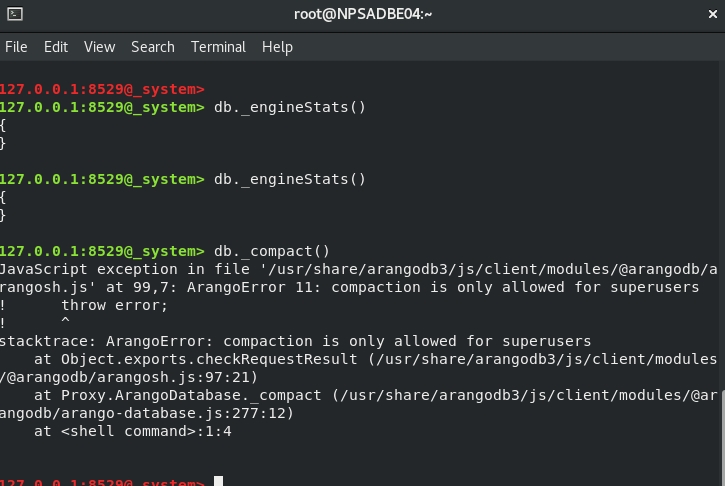The image size is (725, 486).
Task: Click the window title root@NPSADBE04:~
Action: (x=363, y=14)
